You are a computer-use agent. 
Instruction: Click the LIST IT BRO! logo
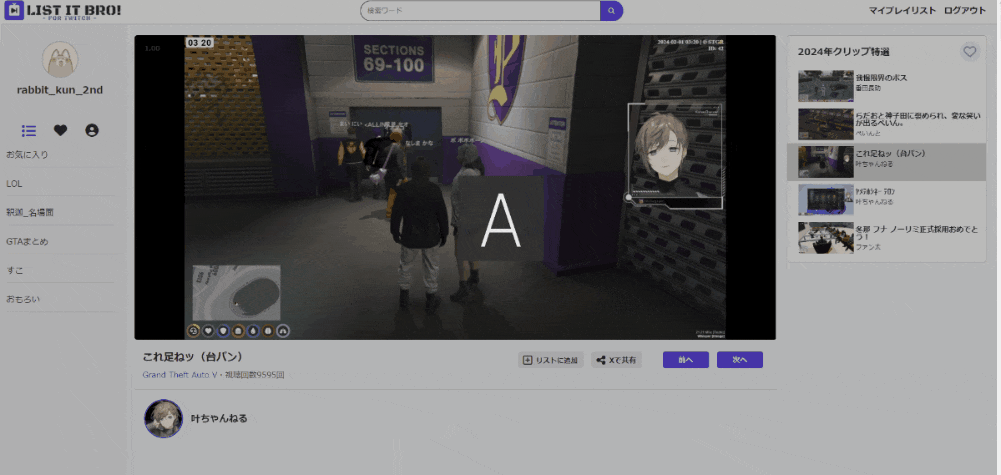tap(63, 11)
